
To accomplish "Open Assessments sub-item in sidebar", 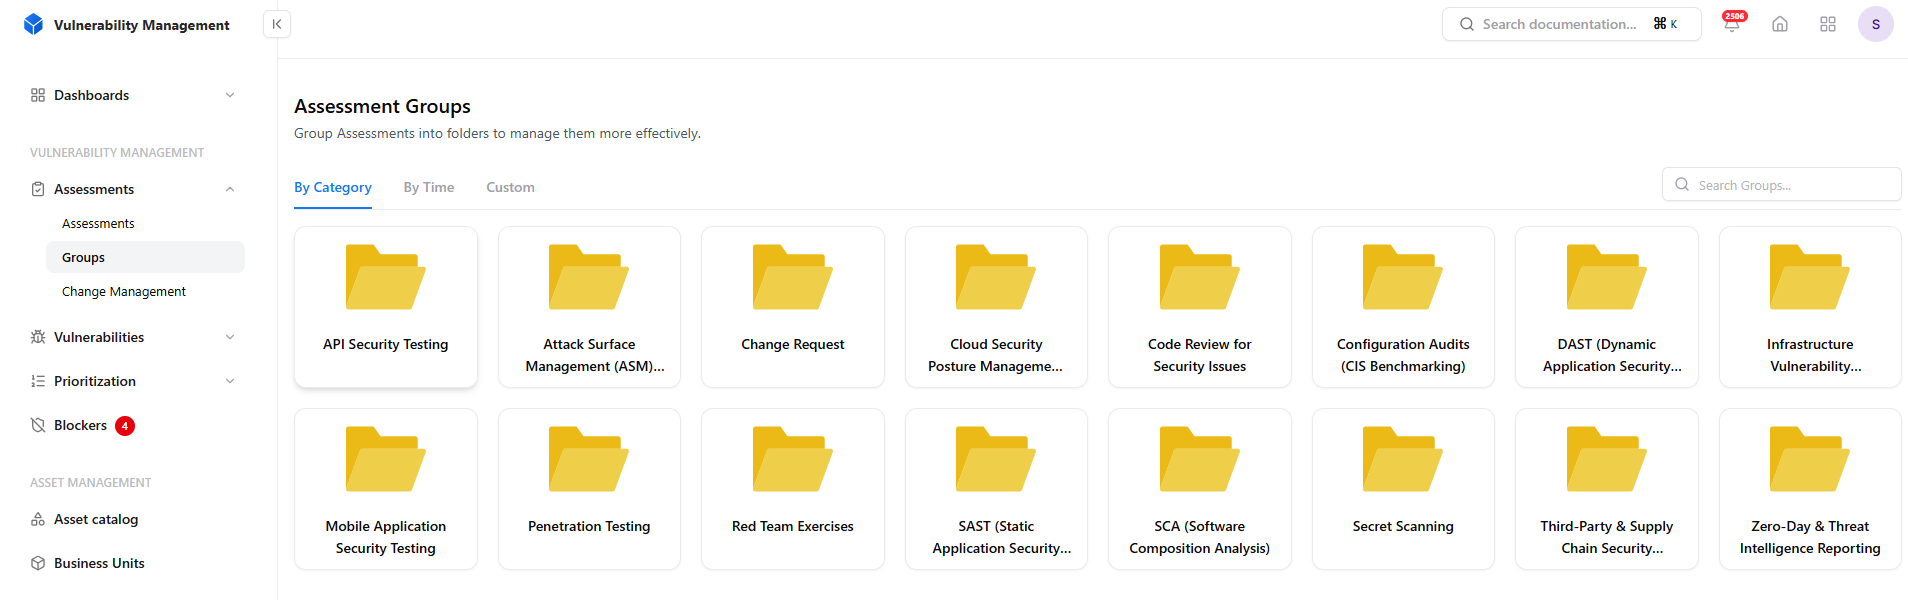I will click(98, 223).
